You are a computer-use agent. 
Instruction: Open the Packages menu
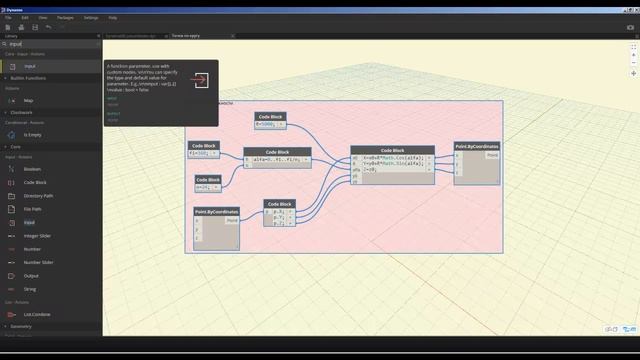pyautogui.click(x=65, y=18)
